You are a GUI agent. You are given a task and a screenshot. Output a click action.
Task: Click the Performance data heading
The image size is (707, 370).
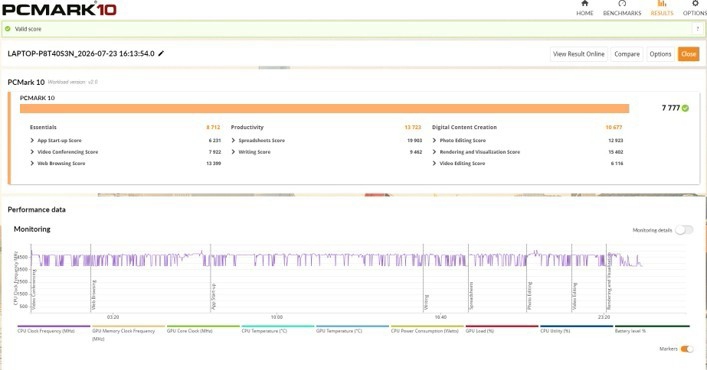[x=37, y=210]
